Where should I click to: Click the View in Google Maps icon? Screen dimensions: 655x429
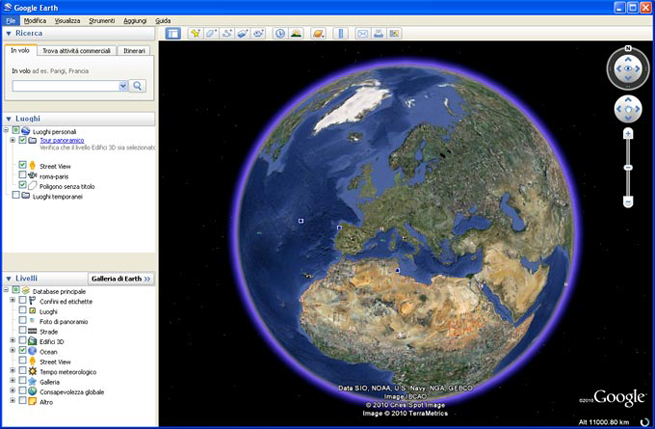tap(394, 33)
